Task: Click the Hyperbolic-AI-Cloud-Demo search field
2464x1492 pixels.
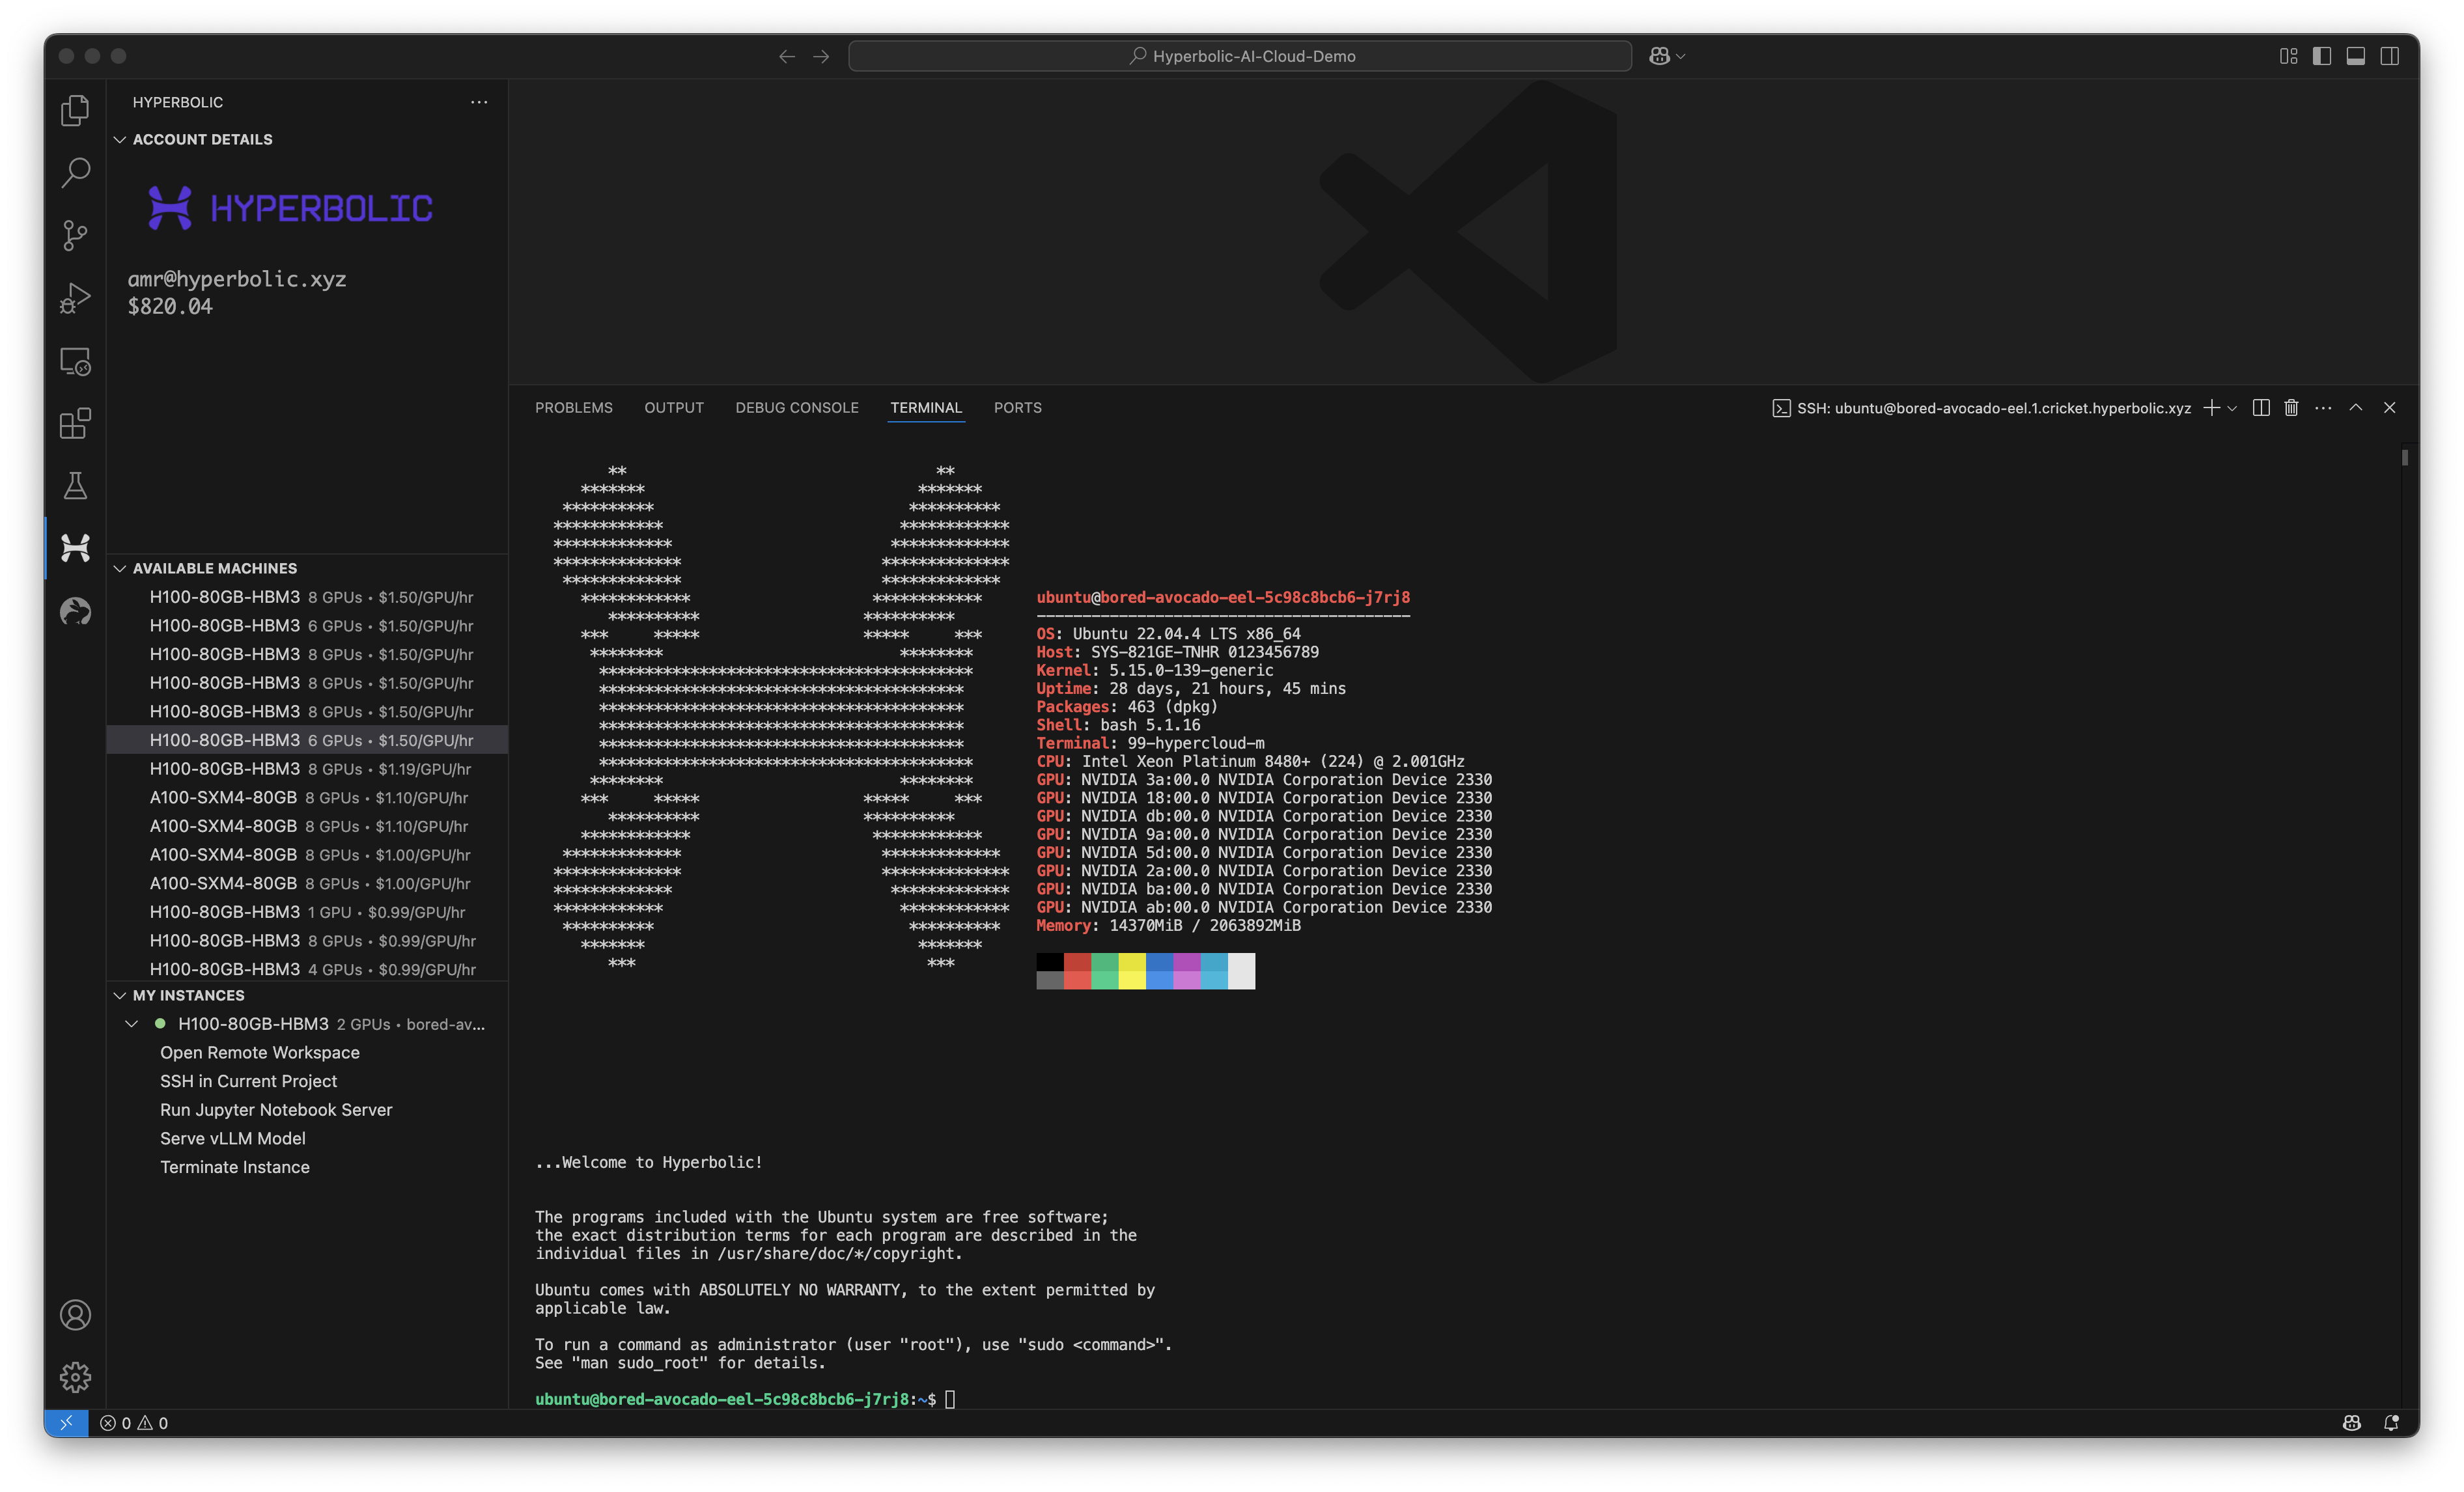Action: tap(1240, 56)
